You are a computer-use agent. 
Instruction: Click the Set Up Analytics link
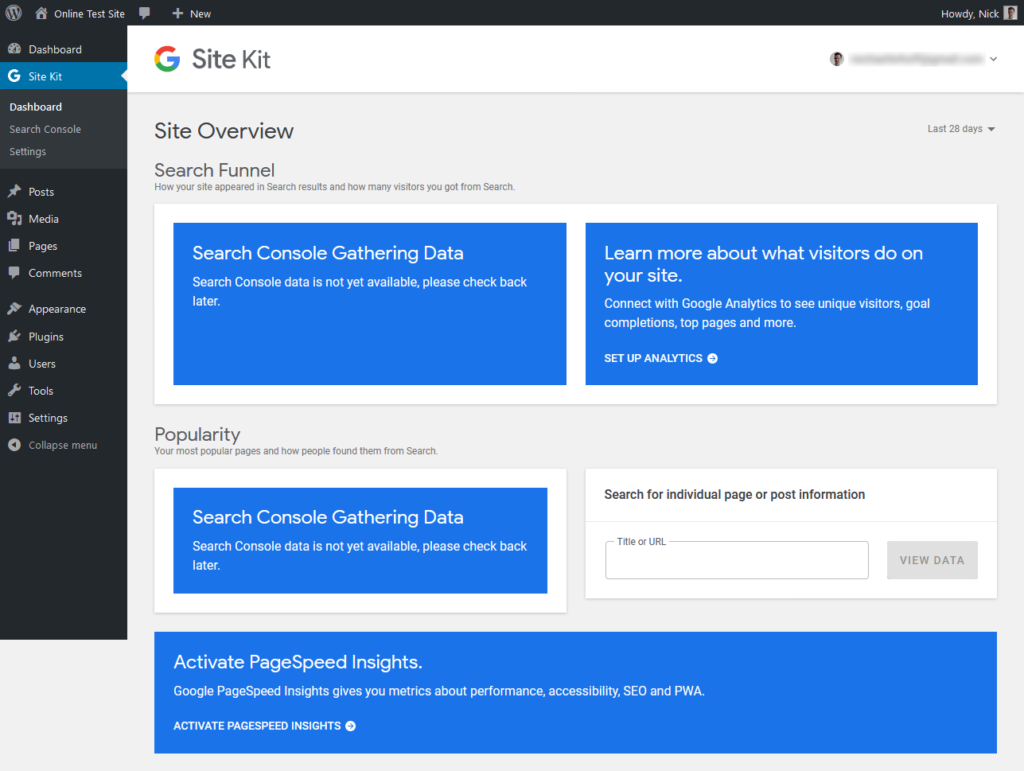pos(660,358)
